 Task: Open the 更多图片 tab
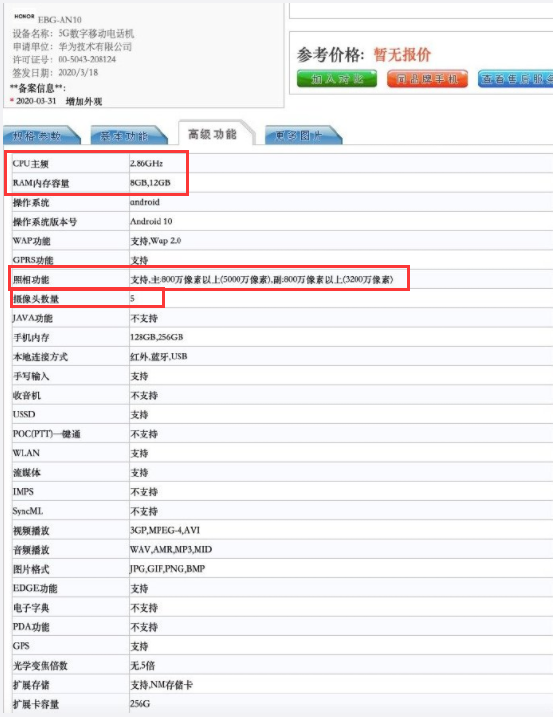[302, 135]
